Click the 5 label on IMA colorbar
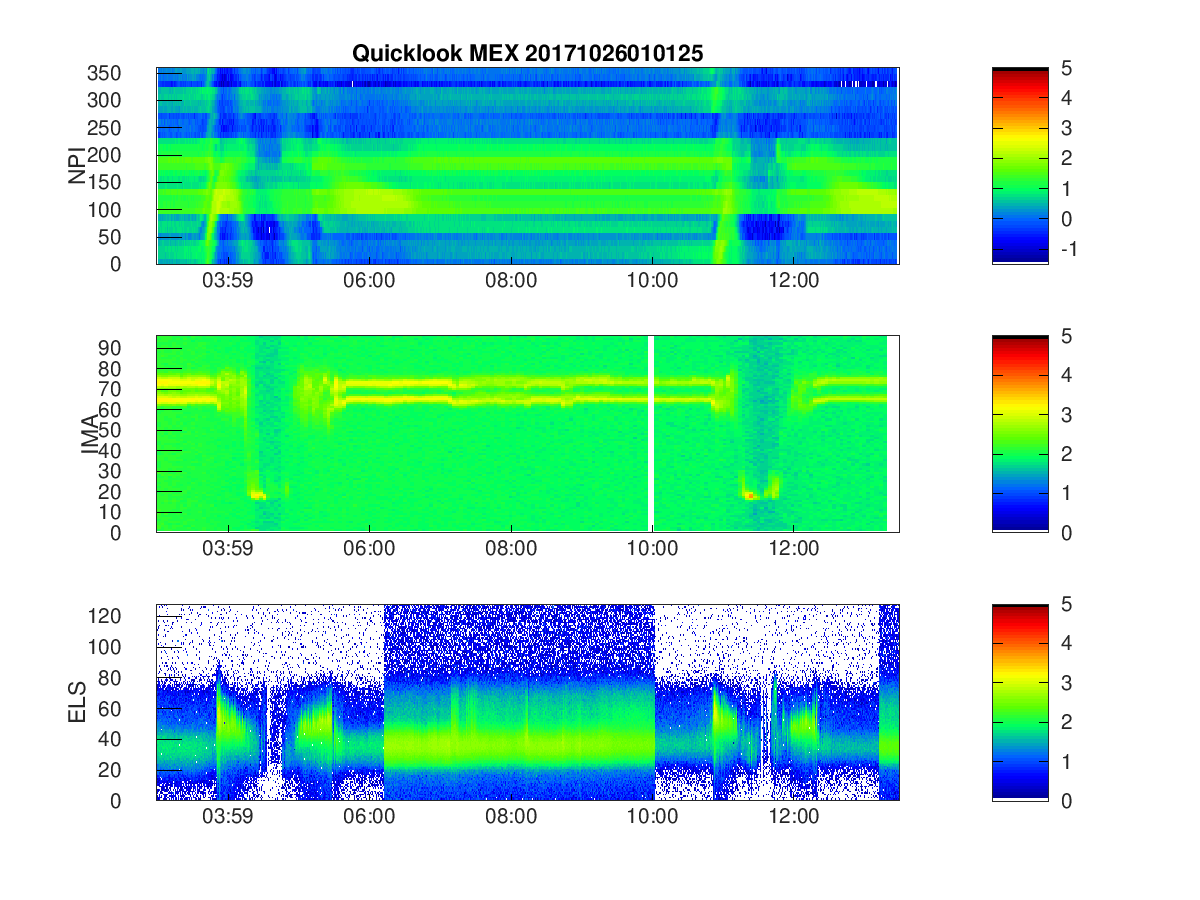1200x900 pixels. click(1065, 336)
